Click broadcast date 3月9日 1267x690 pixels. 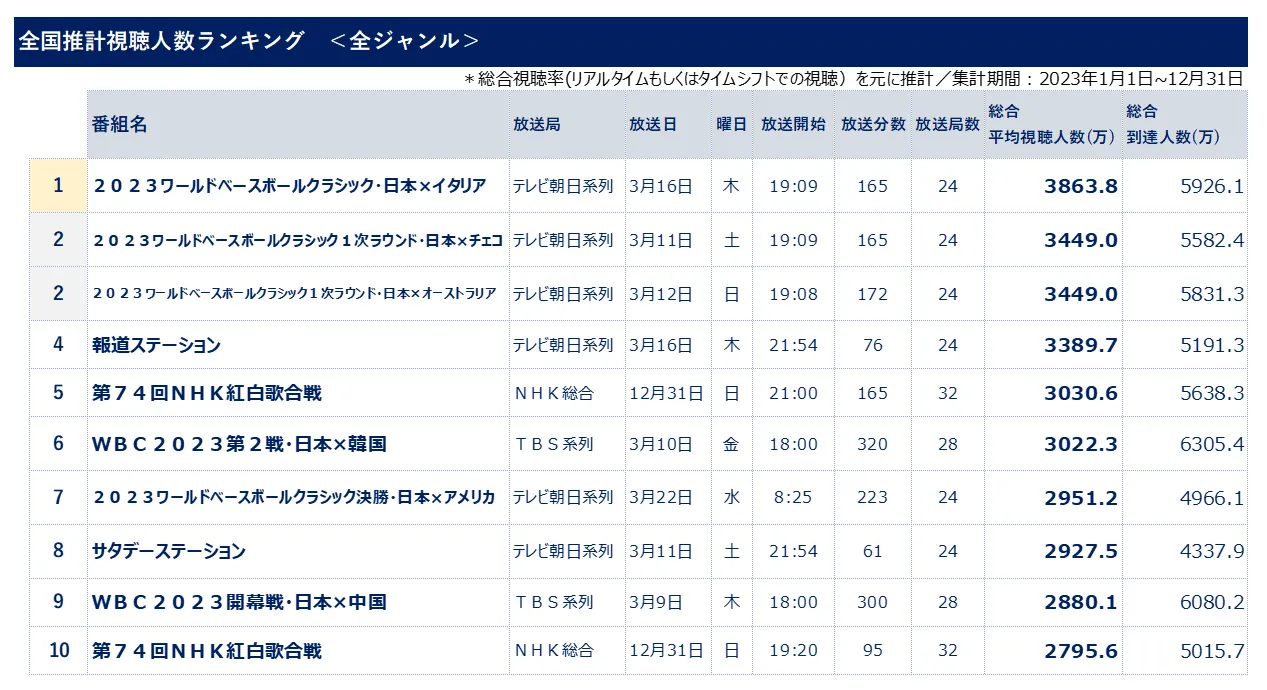(x=657, y=602)
